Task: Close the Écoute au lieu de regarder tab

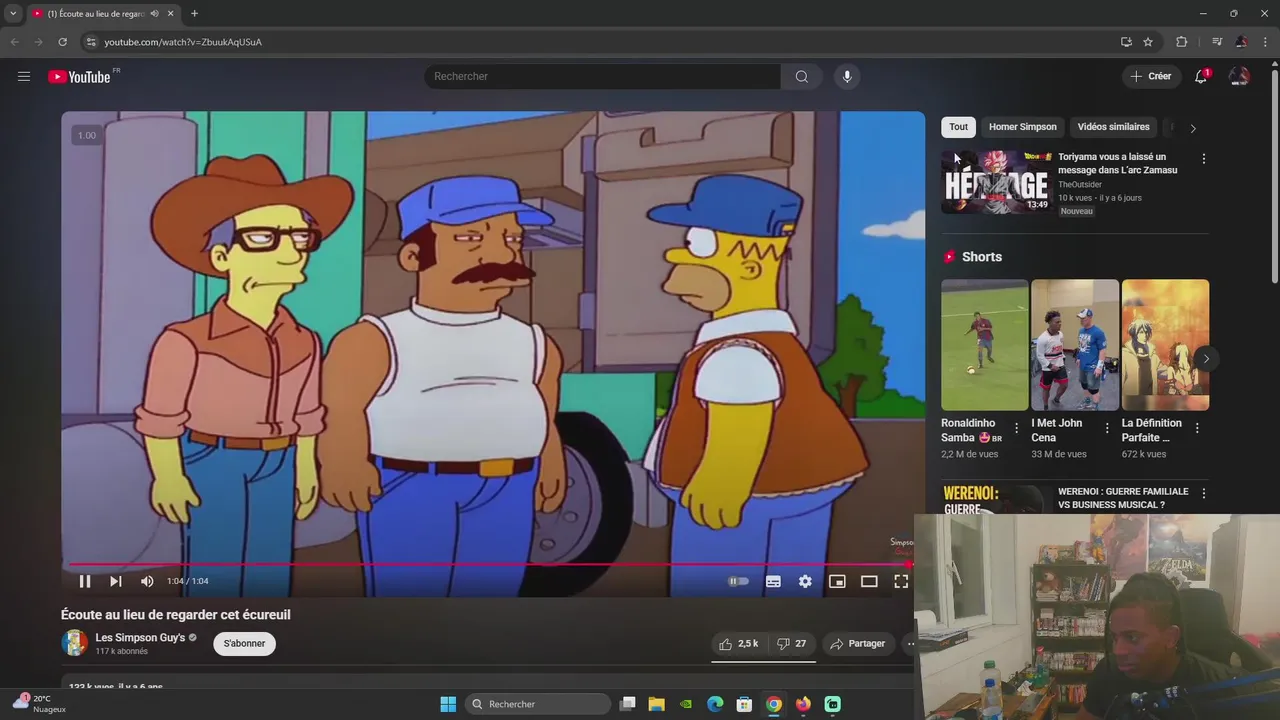Action: (x=170, y=14)
